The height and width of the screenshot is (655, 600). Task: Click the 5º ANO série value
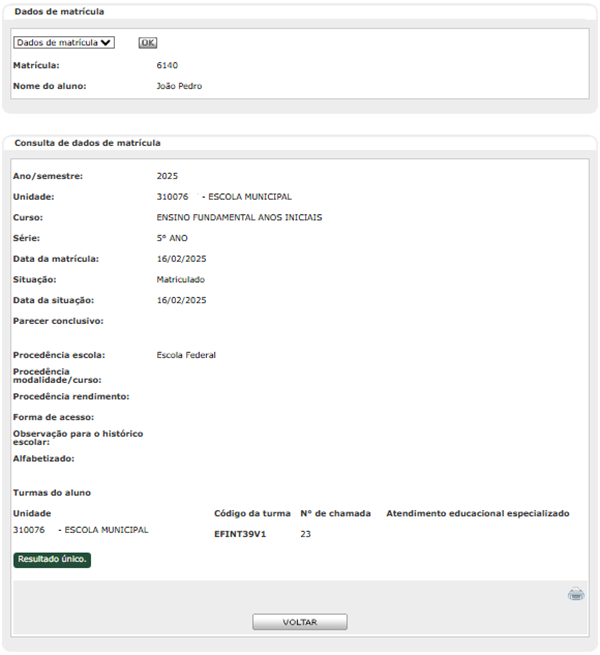pyautogui.click(x=172, y=238)
